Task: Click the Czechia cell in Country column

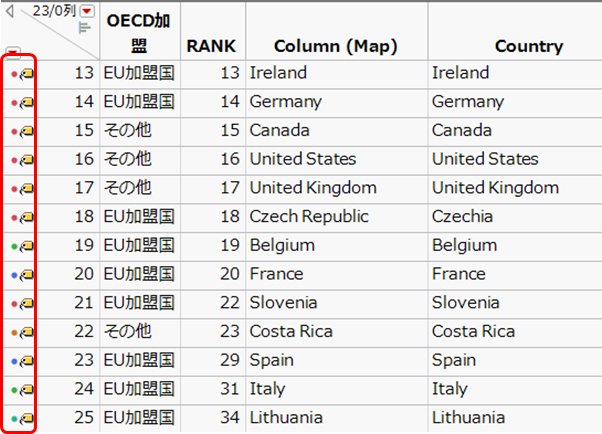Action: click(x=464, y=217)
